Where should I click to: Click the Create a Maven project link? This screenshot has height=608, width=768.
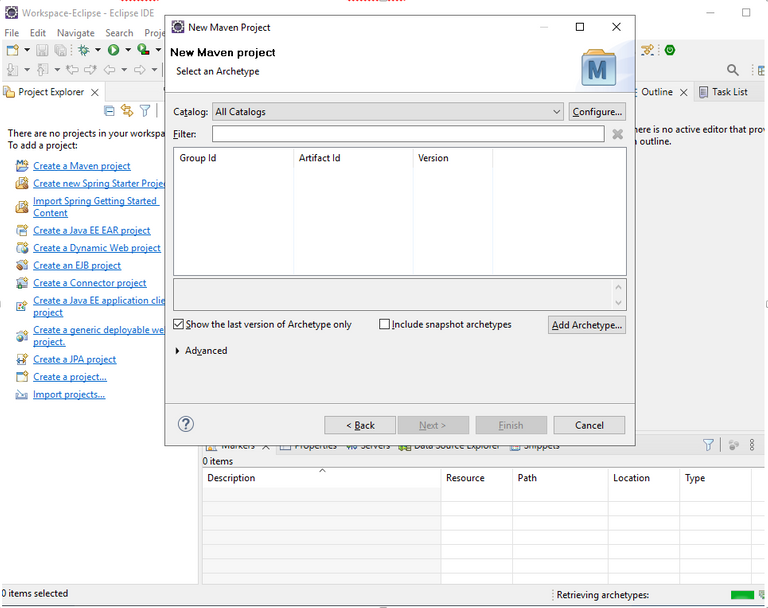pyautogui.click(x=82, y=166)
